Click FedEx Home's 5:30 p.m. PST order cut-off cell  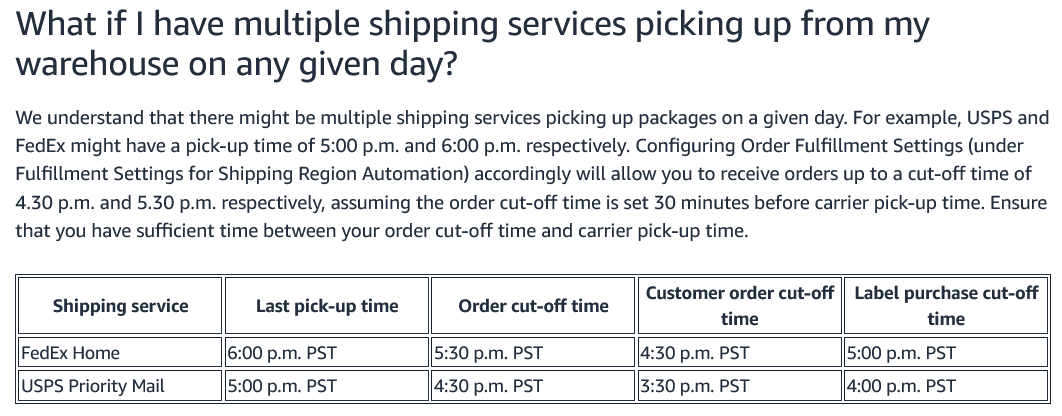[533, 352]
